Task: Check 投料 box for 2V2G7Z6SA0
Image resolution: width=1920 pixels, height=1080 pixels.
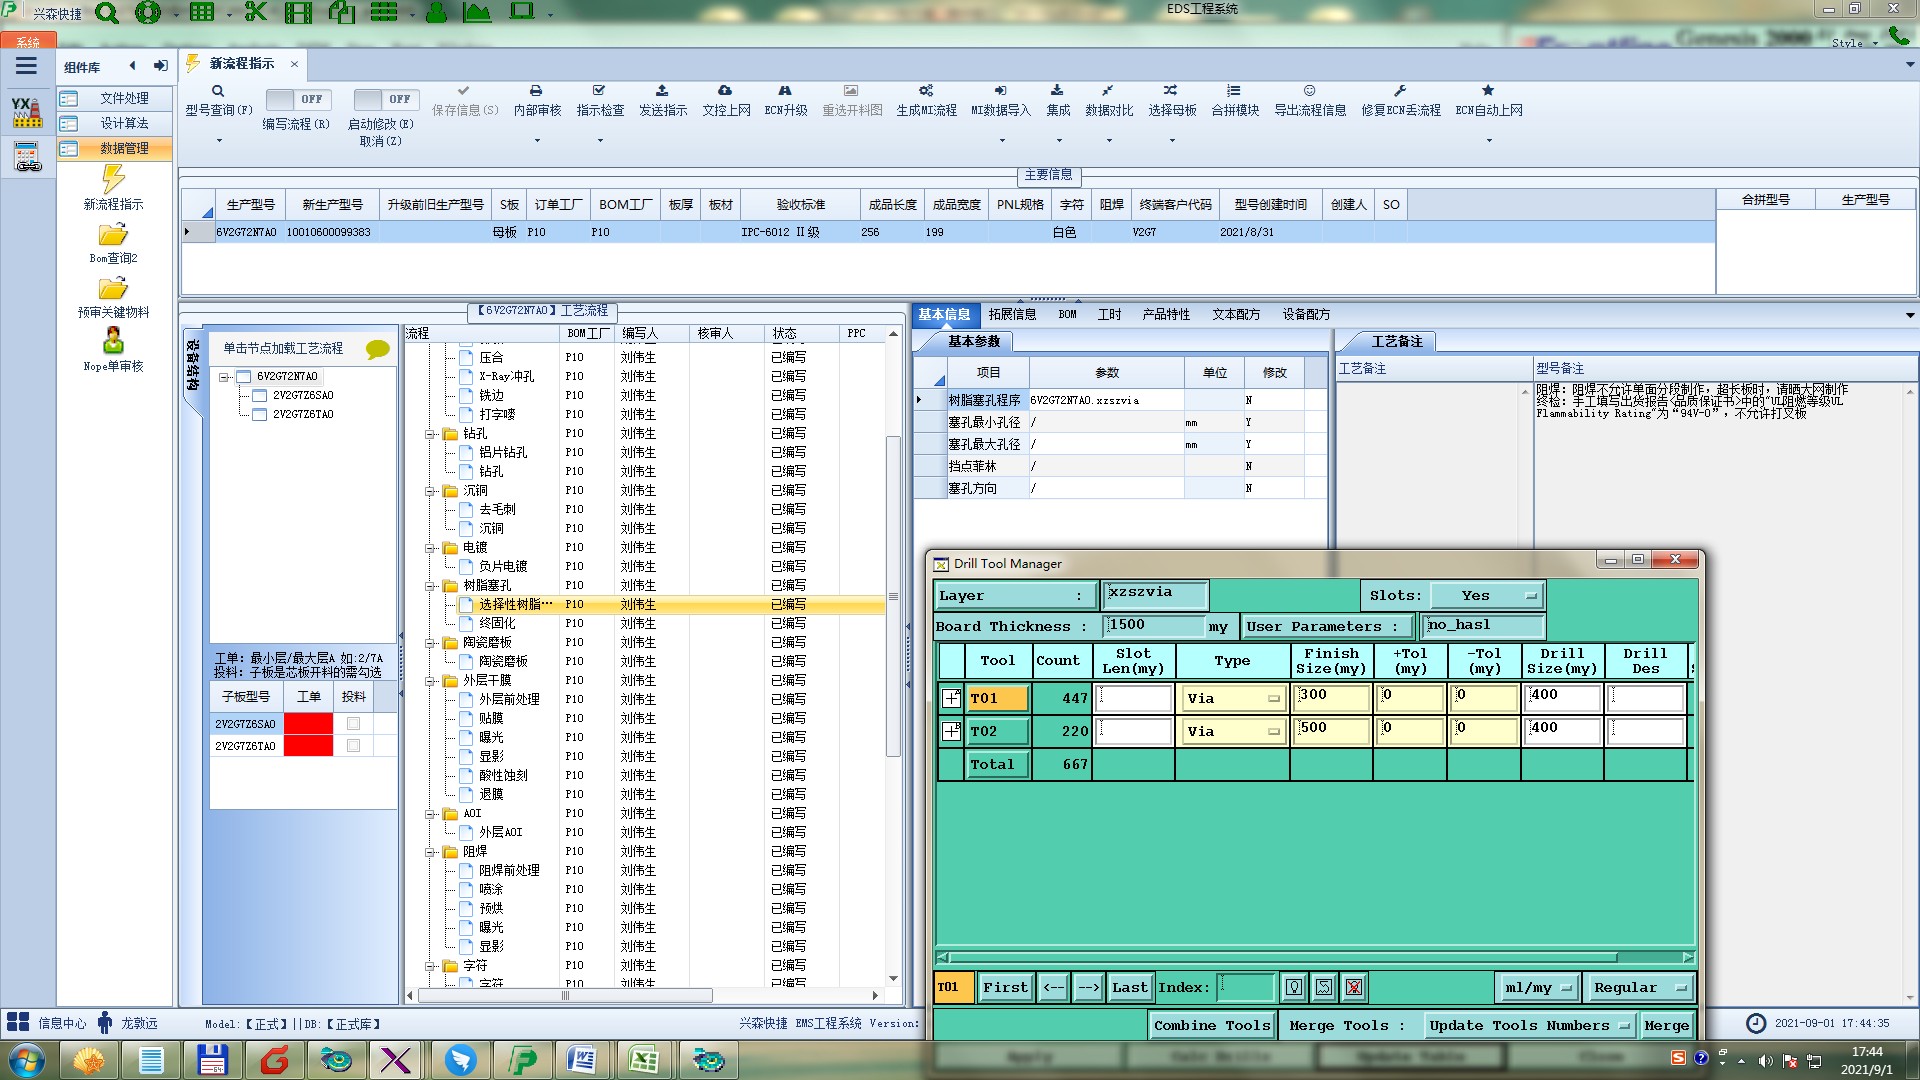Action: point(353,724)
